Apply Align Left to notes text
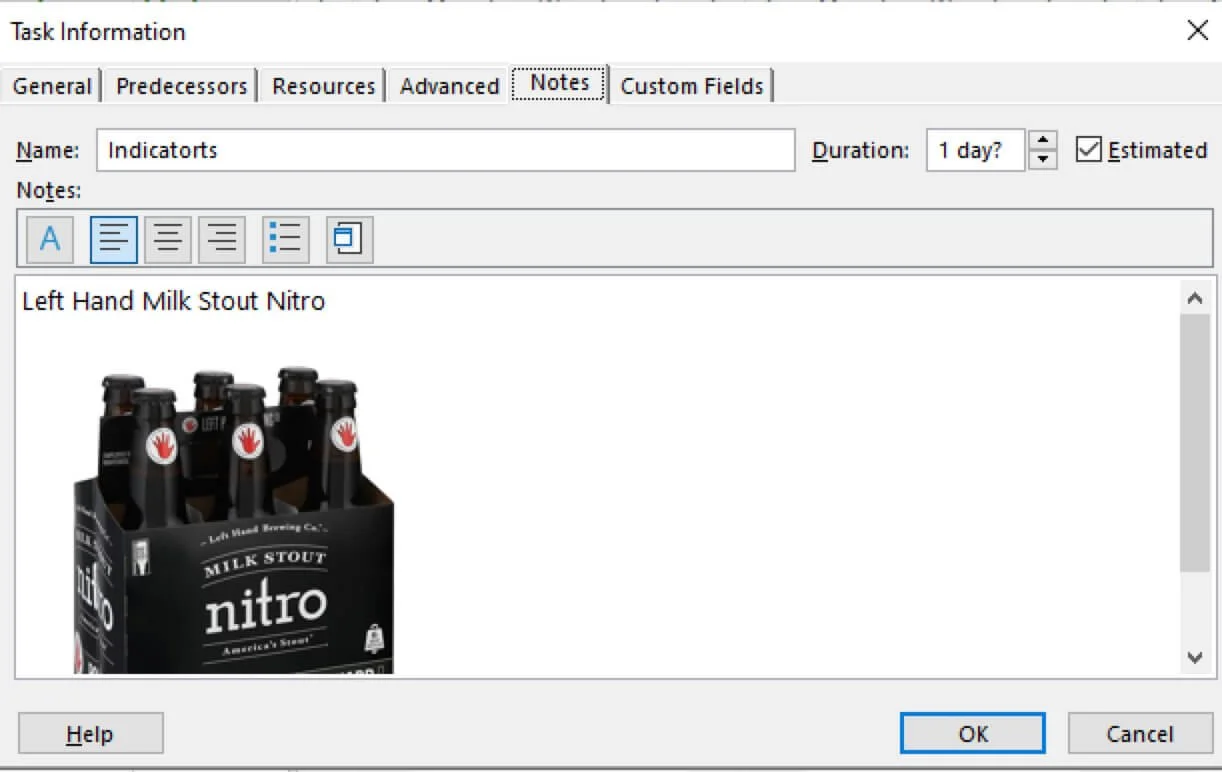The width and height of the screenshot is (1222, 772). pyautogui.click(x=114, y=239)
